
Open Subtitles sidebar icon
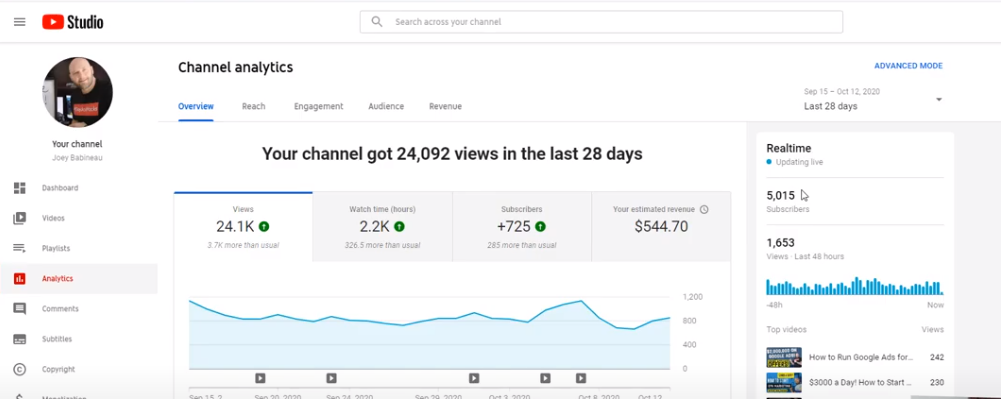(20, 339)
